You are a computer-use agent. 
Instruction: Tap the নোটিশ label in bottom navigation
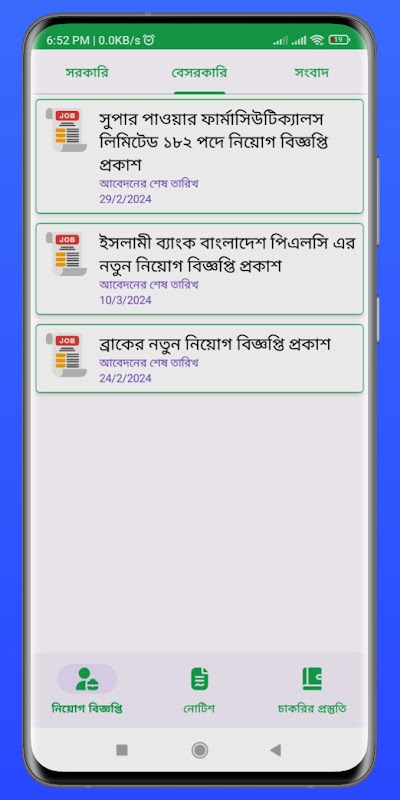point(199,708)
